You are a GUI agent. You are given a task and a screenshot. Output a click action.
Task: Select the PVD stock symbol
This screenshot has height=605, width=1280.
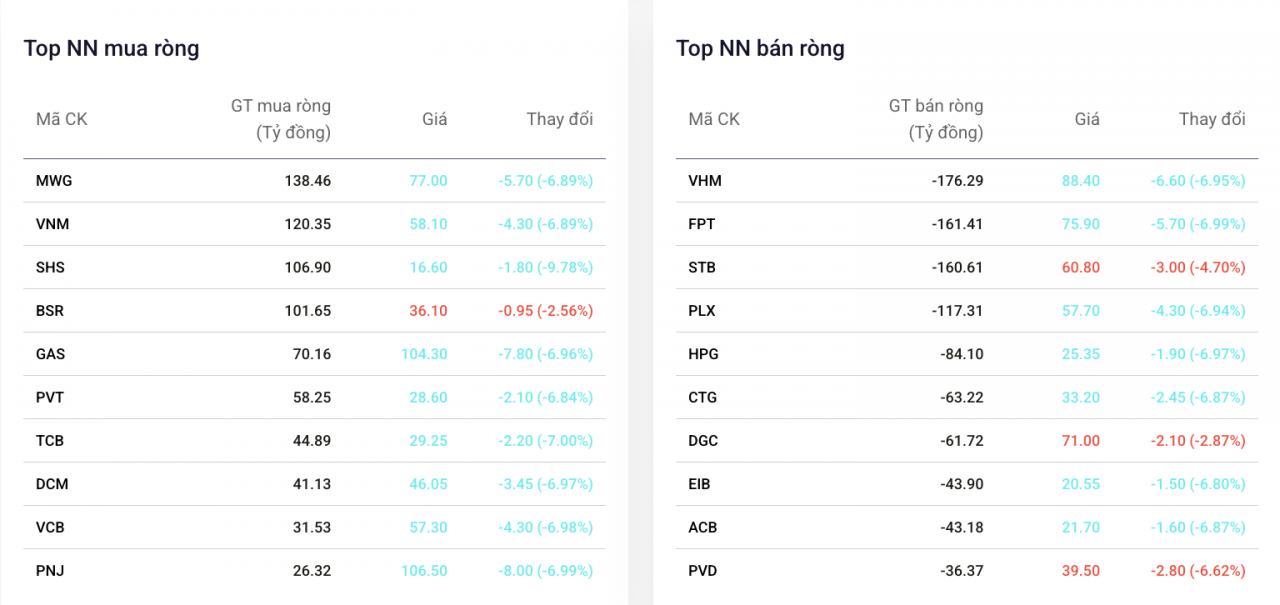click(703, 570)
